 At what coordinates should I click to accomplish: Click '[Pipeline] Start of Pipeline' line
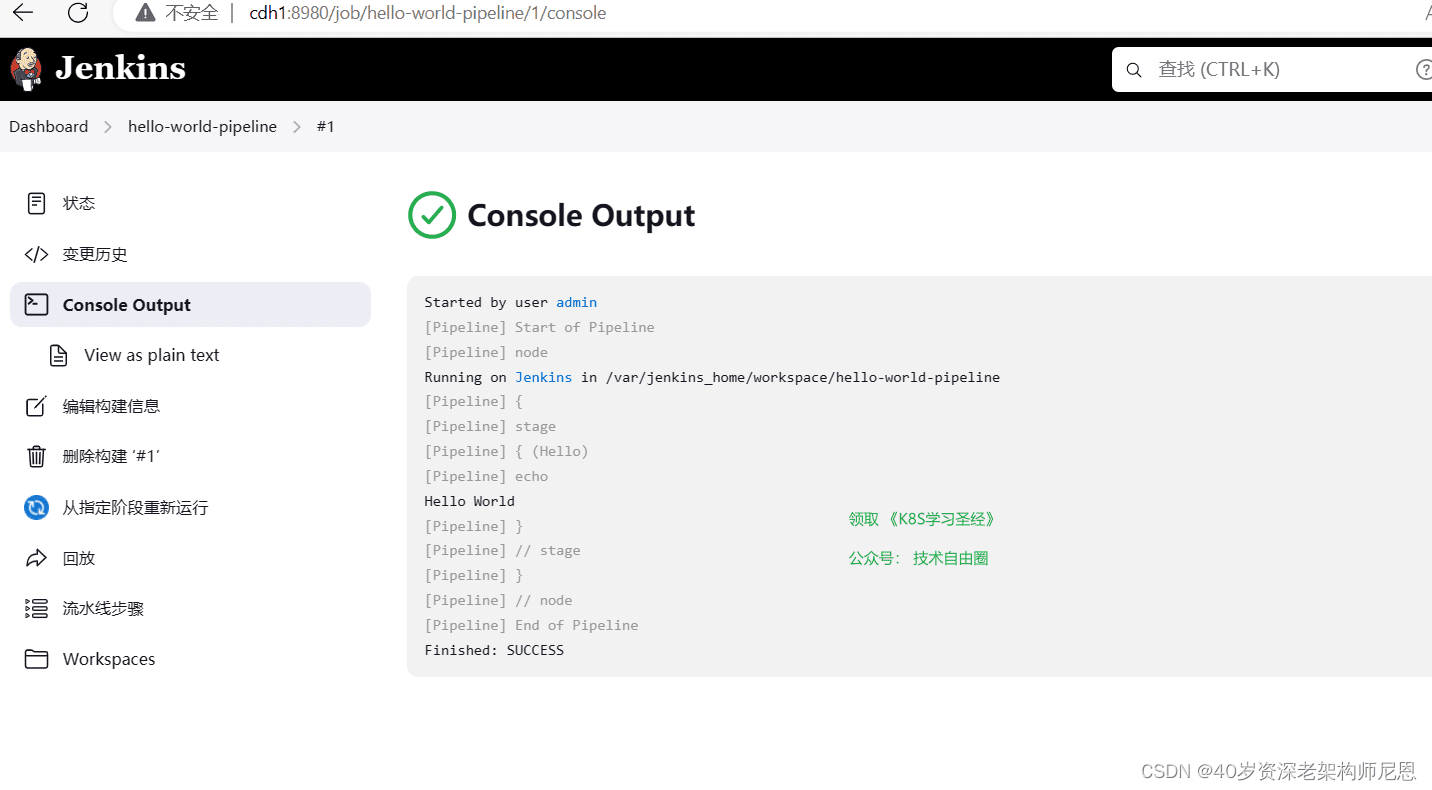540,327
